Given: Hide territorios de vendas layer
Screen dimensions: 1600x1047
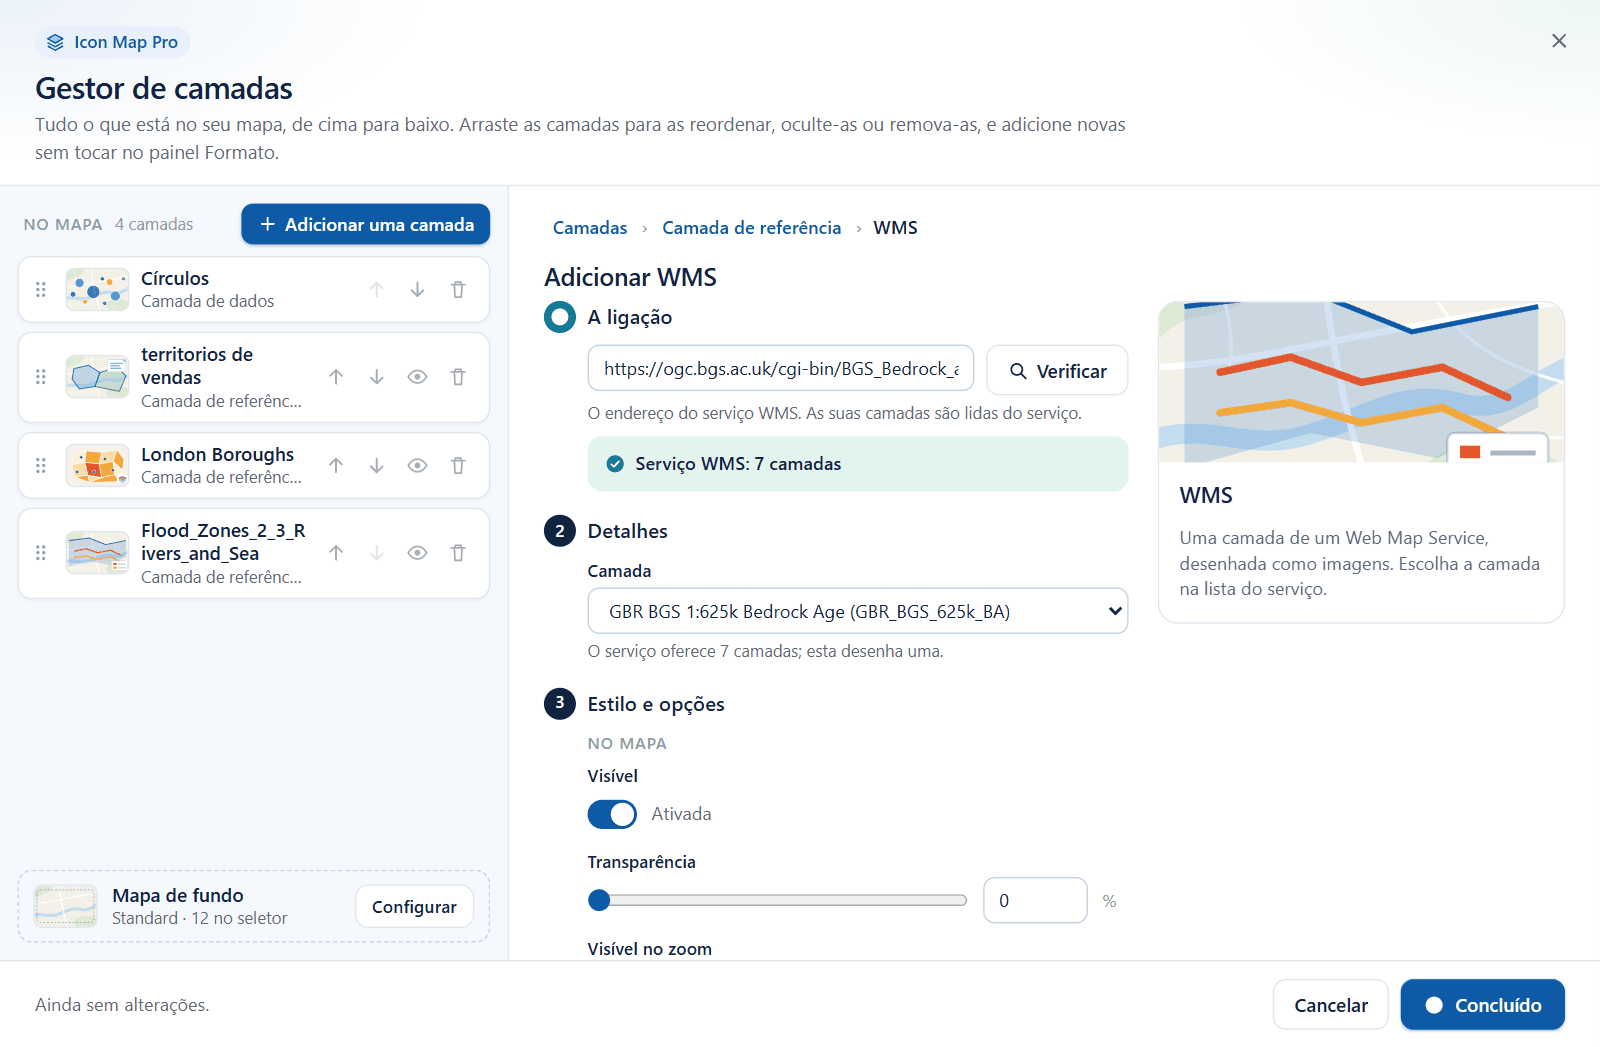Looking at the screenshot, I should [x=418, y=377].
